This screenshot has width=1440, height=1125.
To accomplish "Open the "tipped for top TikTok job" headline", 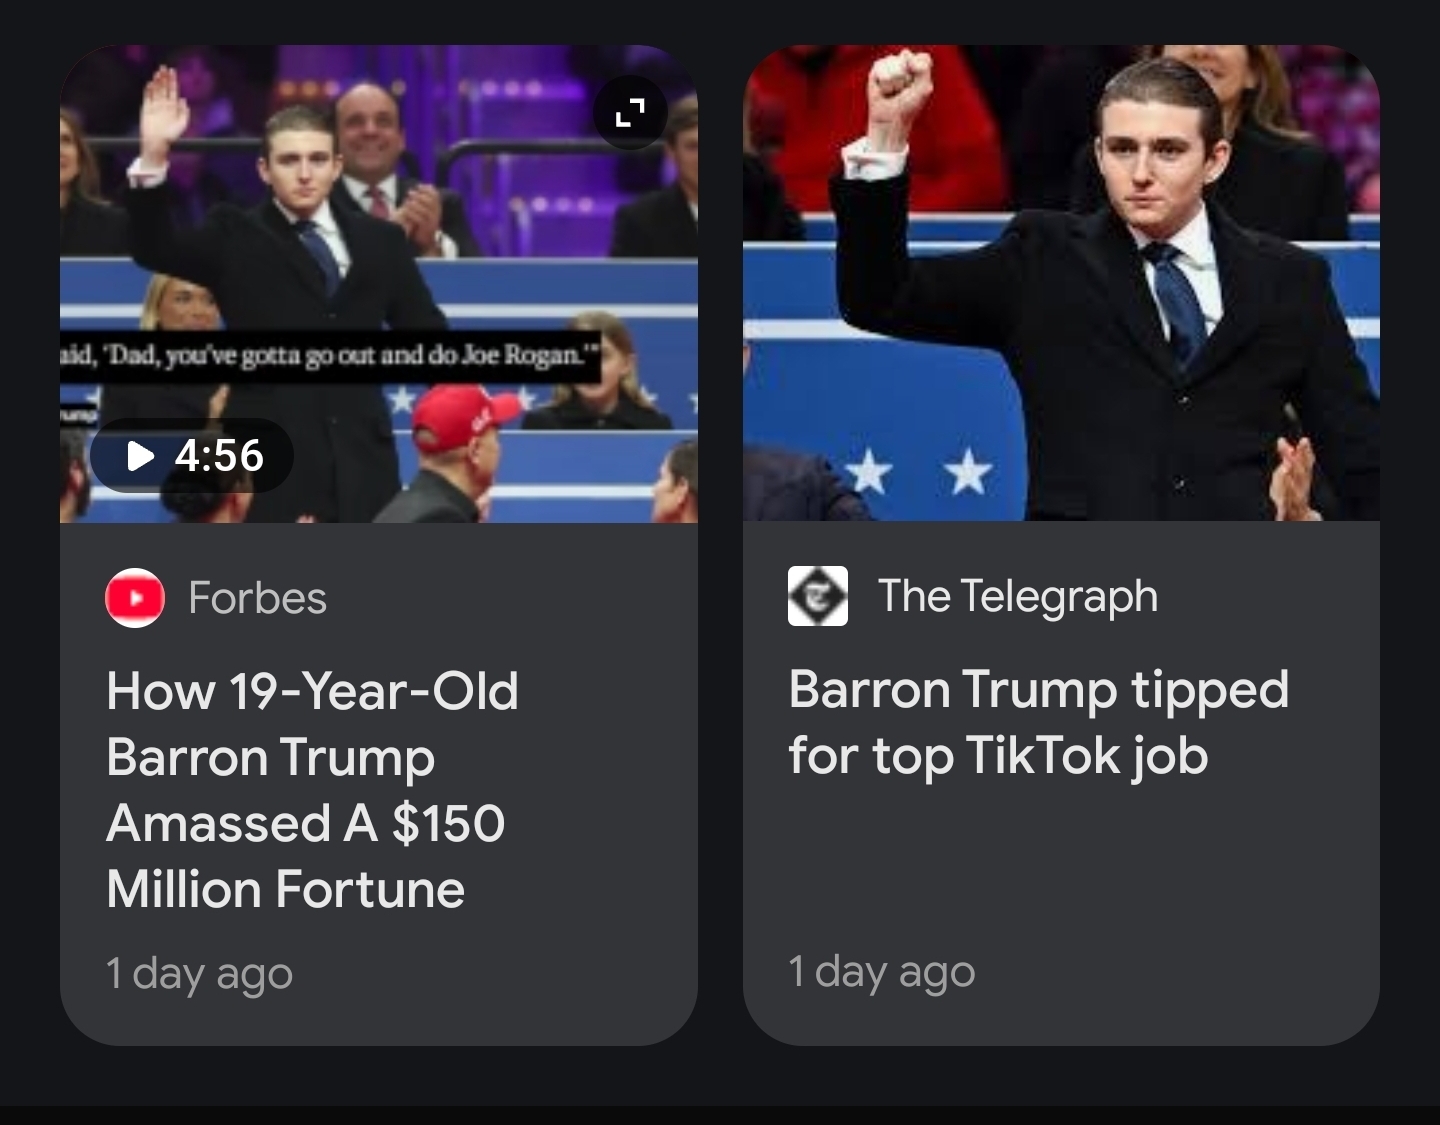I will click(x=1038, y=721).
